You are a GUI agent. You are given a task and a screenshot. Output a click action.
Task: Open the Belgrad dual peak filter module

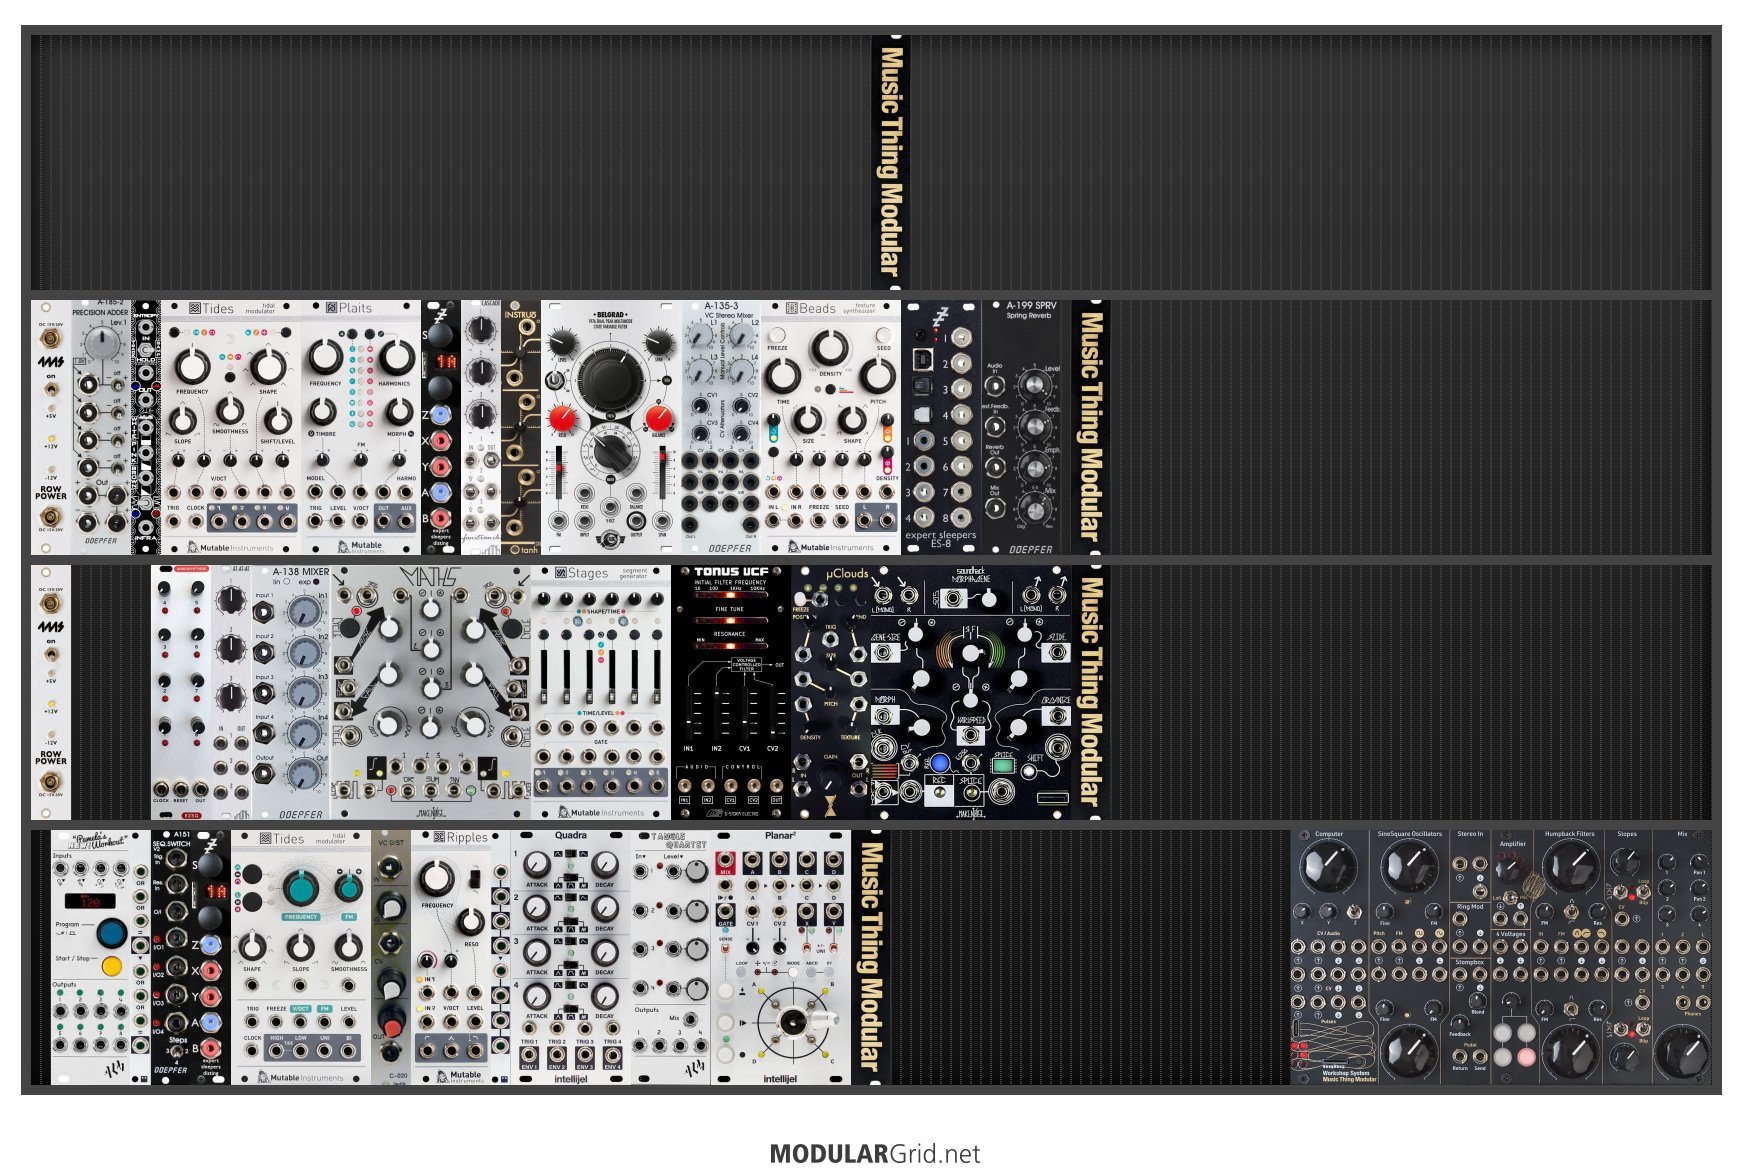pyautogui.click(x=611, y=428)
